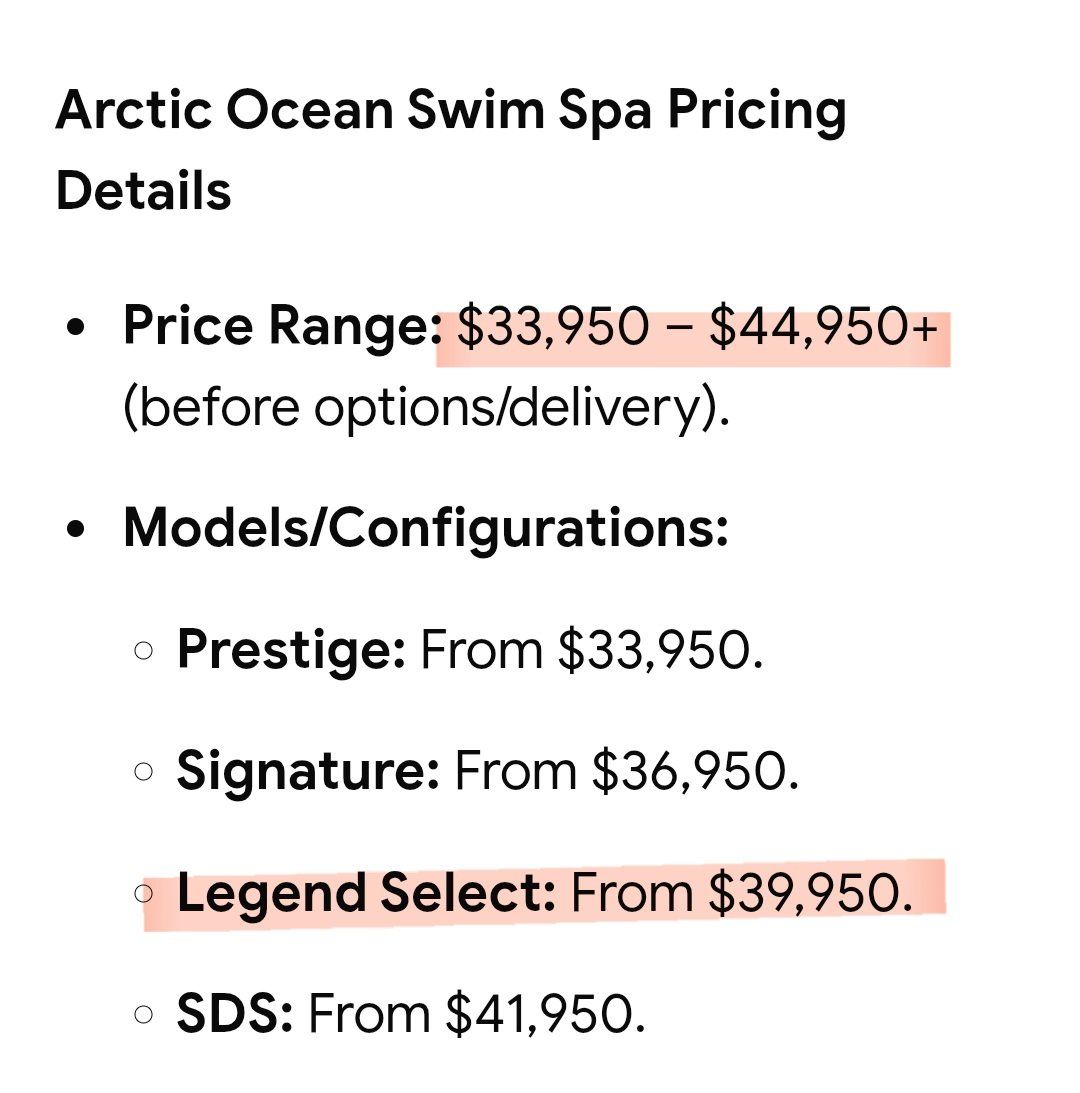
Task: Click the bold "Prestige:" model name
Action: pyautogui.click(x=291, y=650)
